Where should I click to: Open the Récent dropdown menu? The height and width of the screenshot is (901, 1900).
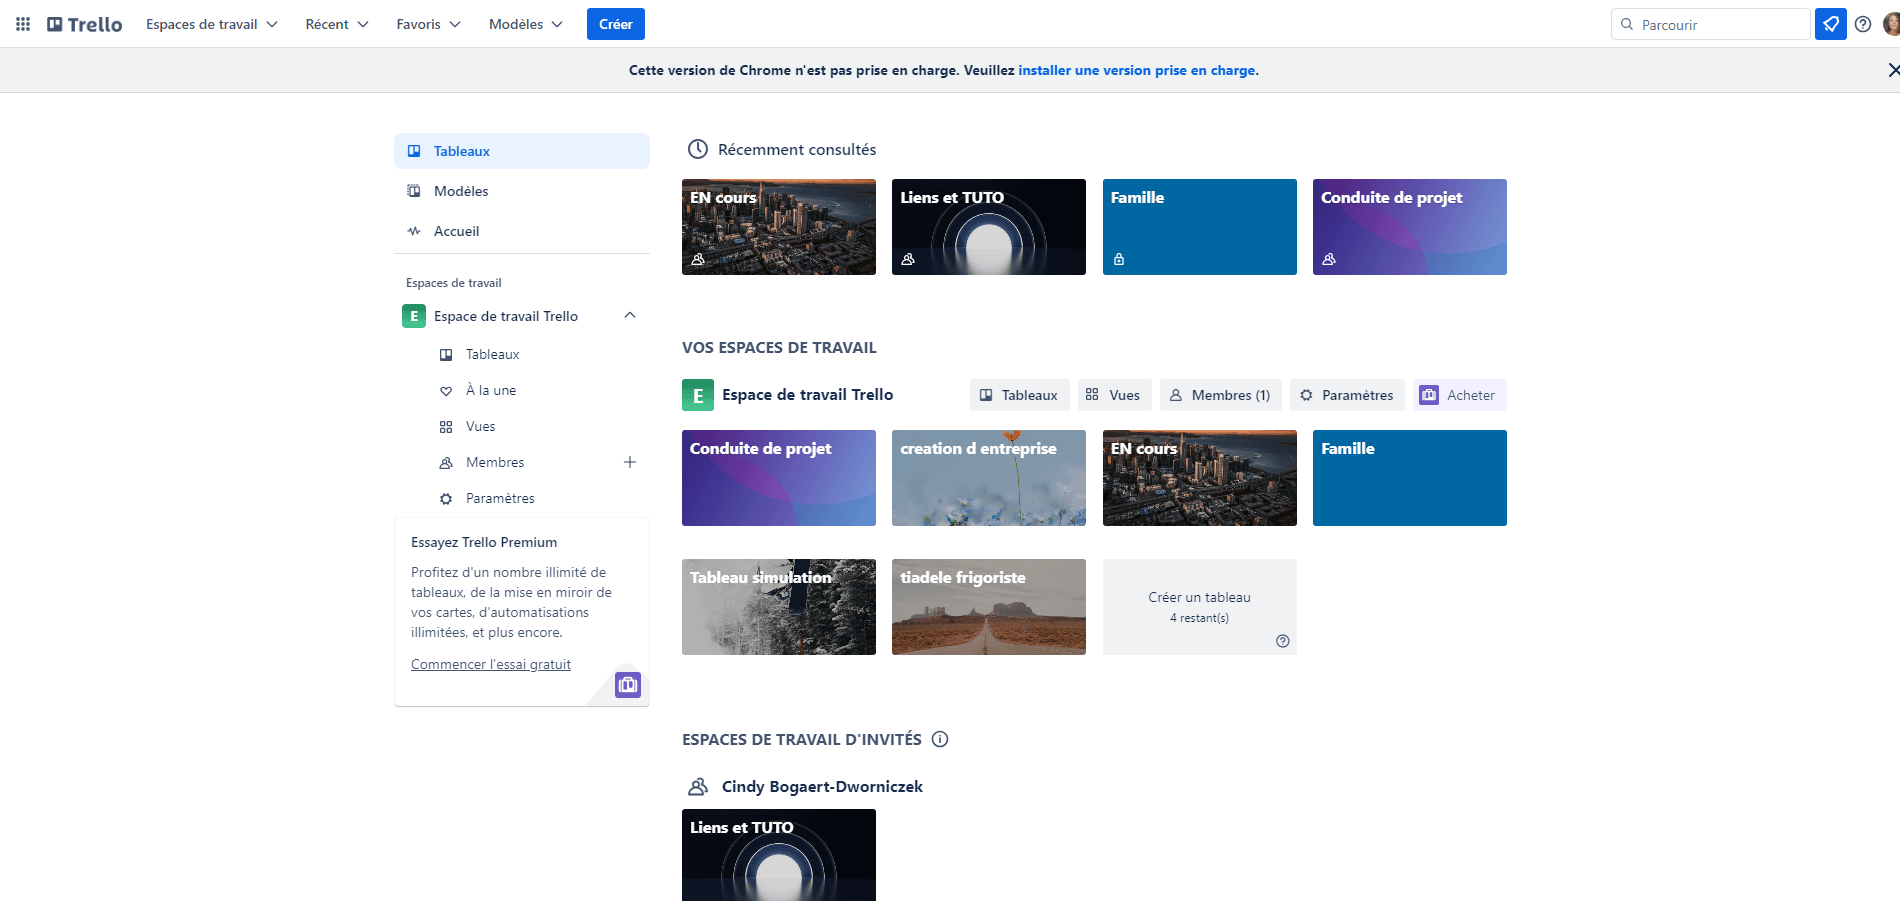click(337, 24)
